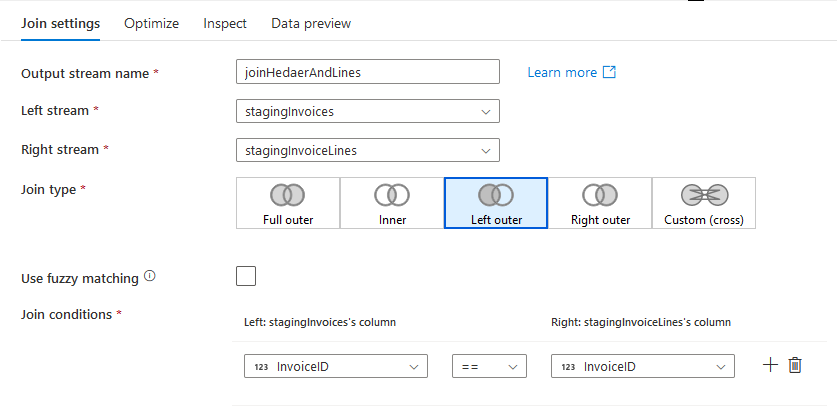The image size is (837, 414).
Task: Go to the Data preview tab
Action: click(311, 23)
